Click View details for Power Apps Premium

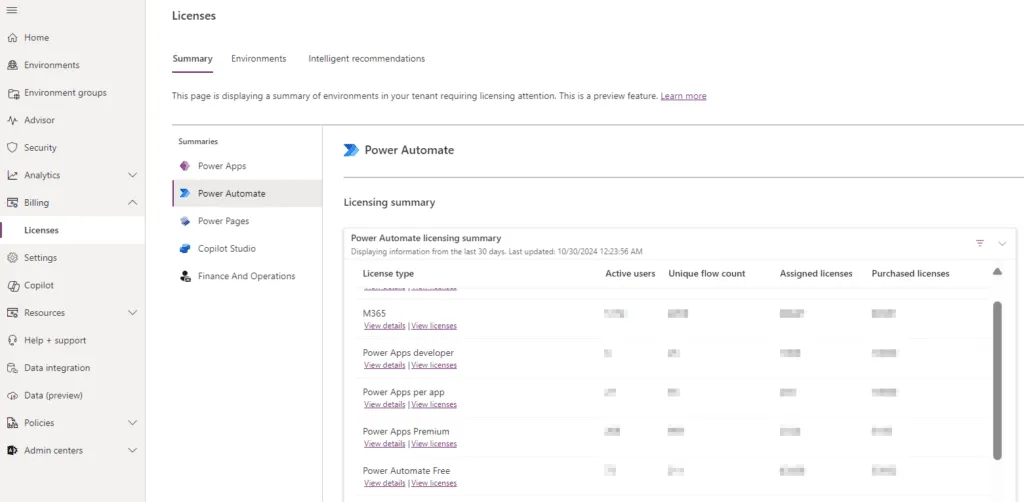[385, 444]
